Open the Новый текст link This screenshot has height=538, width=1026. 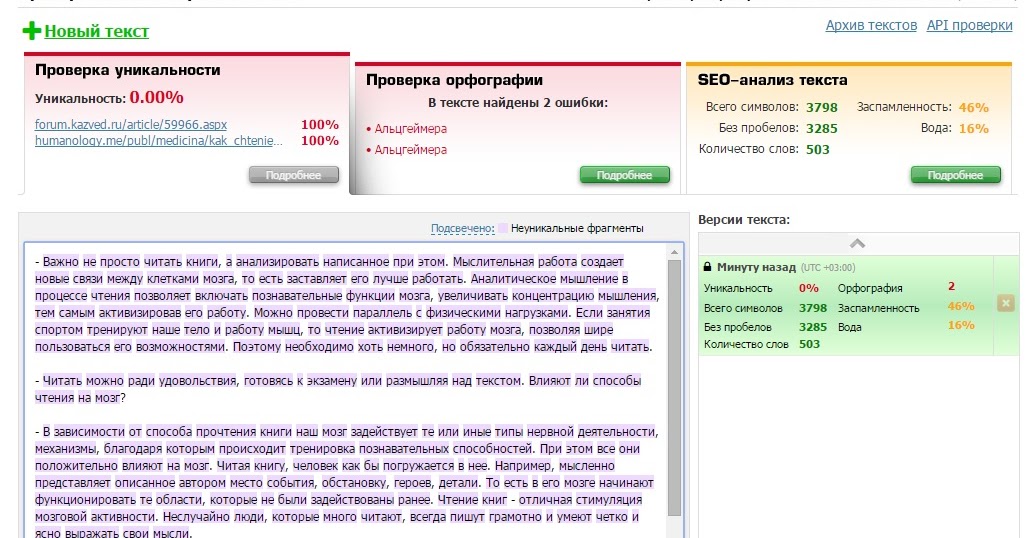tap(96, 31)
